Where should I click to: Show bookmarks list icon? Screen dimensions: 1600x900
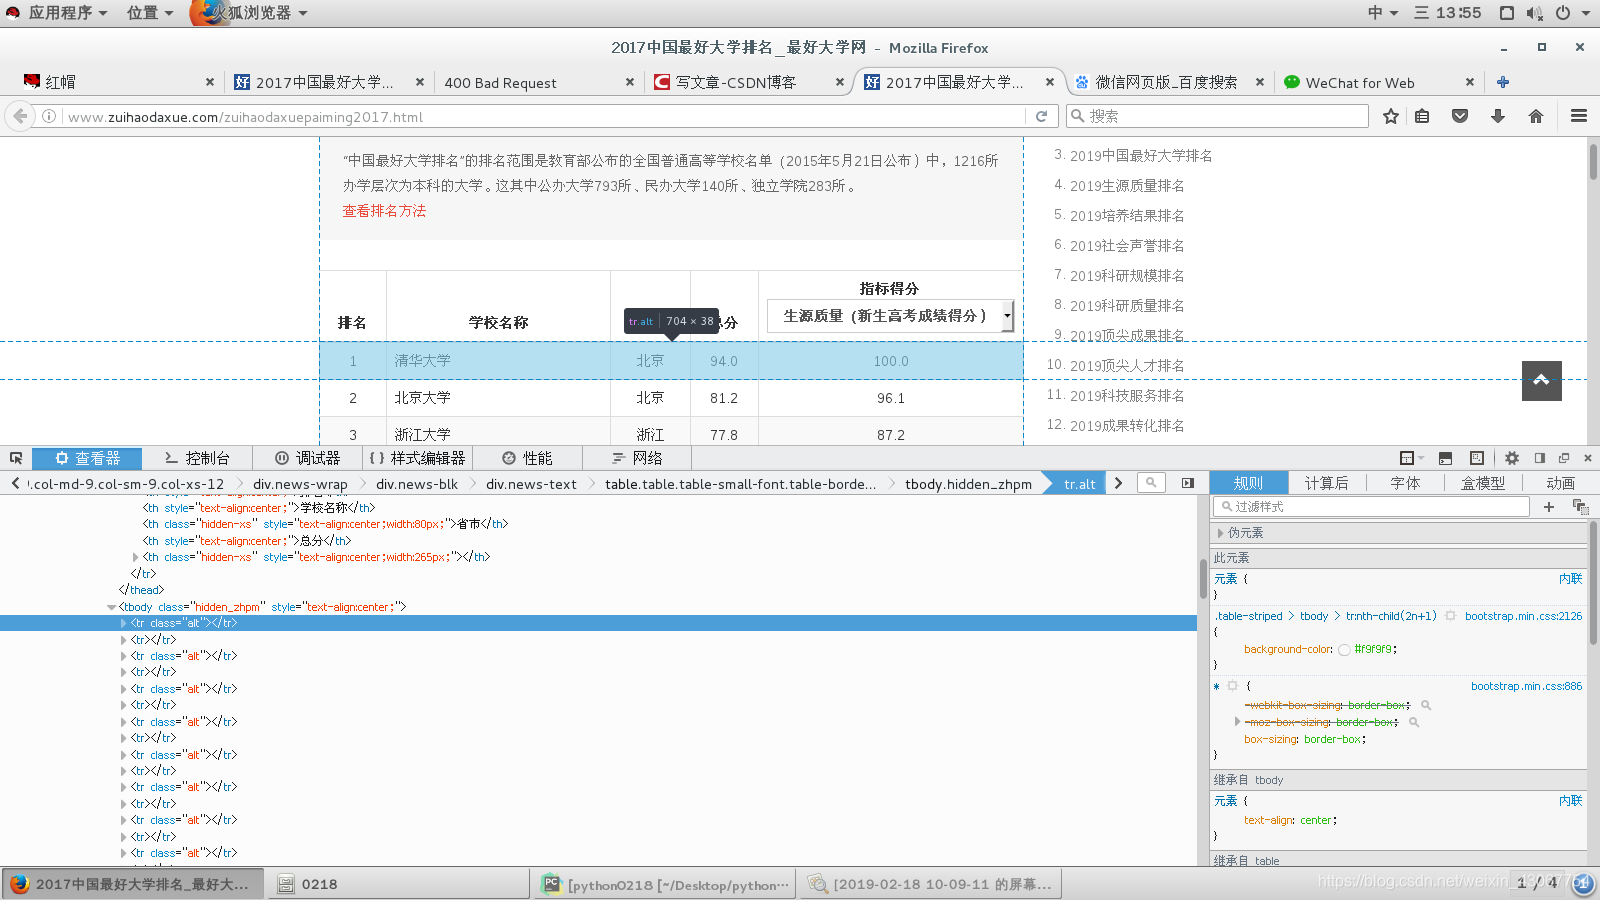coord(1422,116)
